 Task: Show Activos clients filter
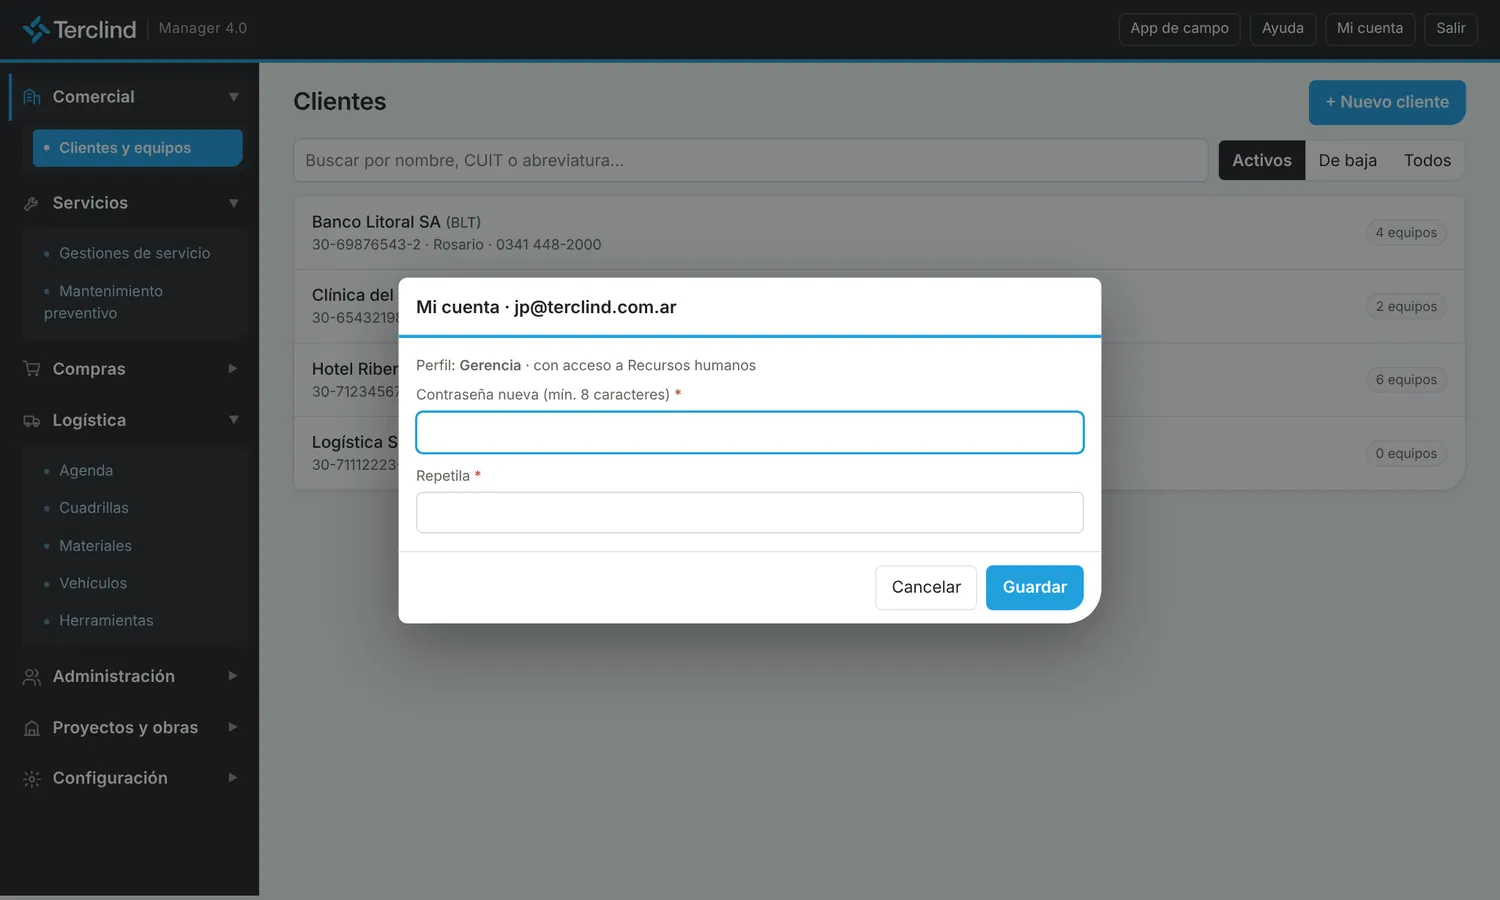[x=1262, y=160]
